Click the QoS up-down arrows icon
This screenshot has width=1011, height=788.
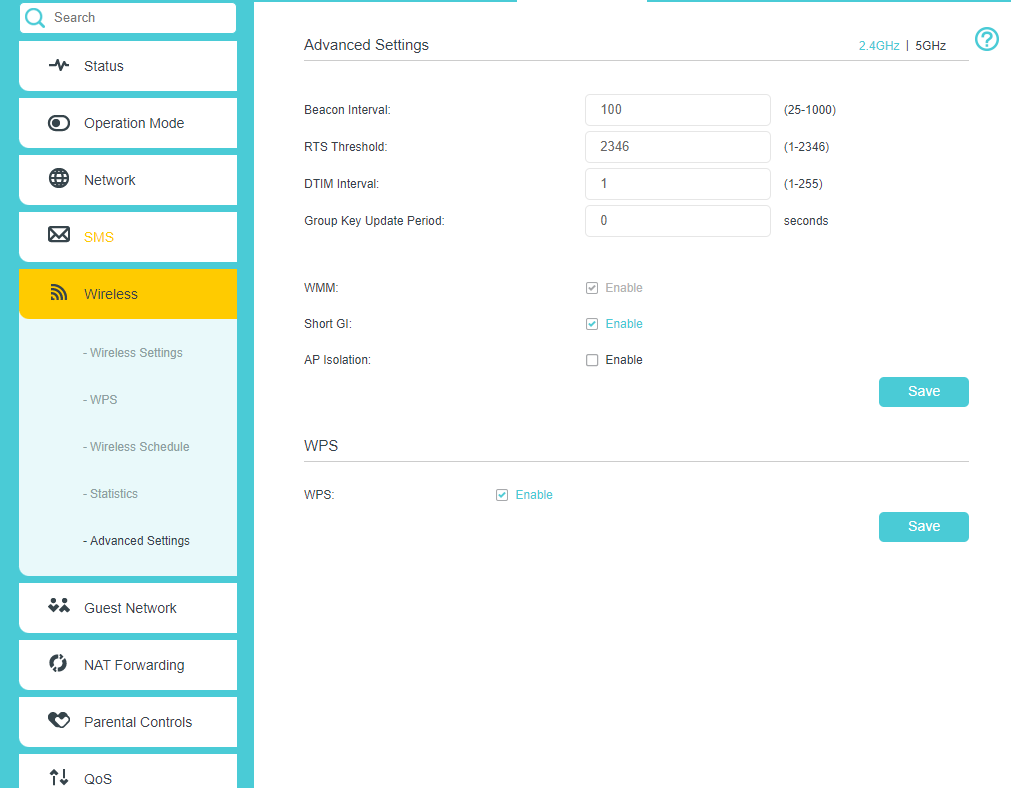(59, 777)
